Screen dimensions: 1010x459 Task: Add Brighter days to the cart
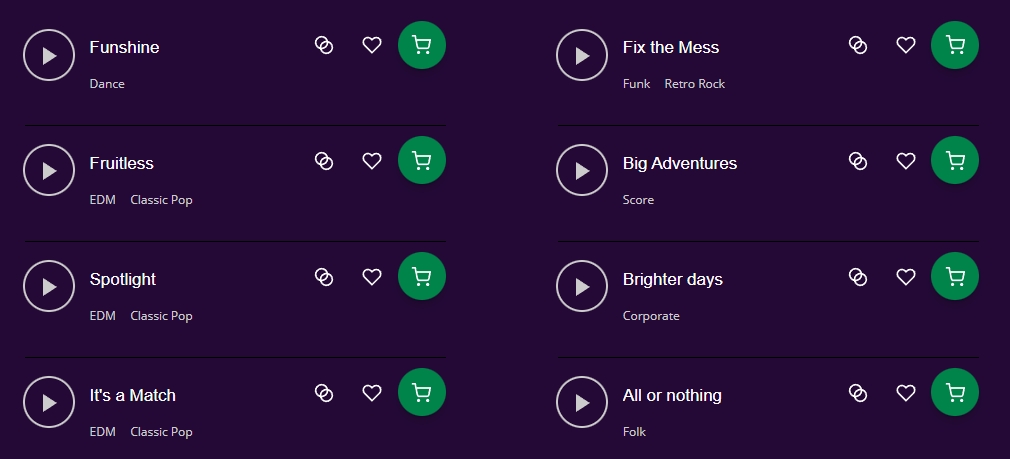point(955,276)
